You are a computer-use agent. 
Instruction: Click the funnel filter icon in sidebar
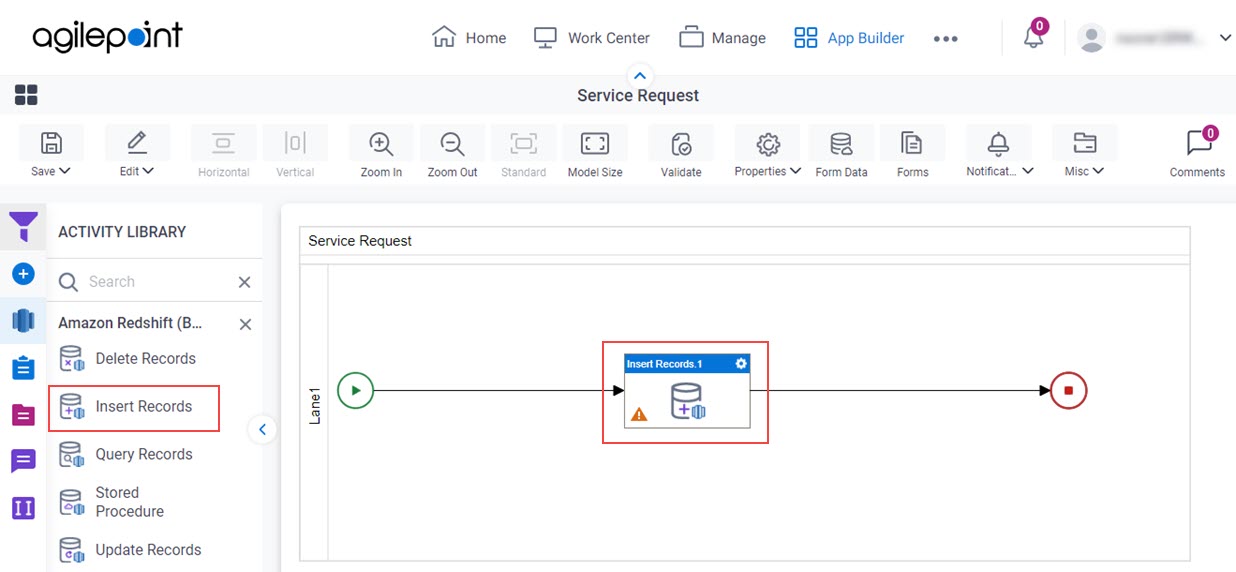(23, 227)
